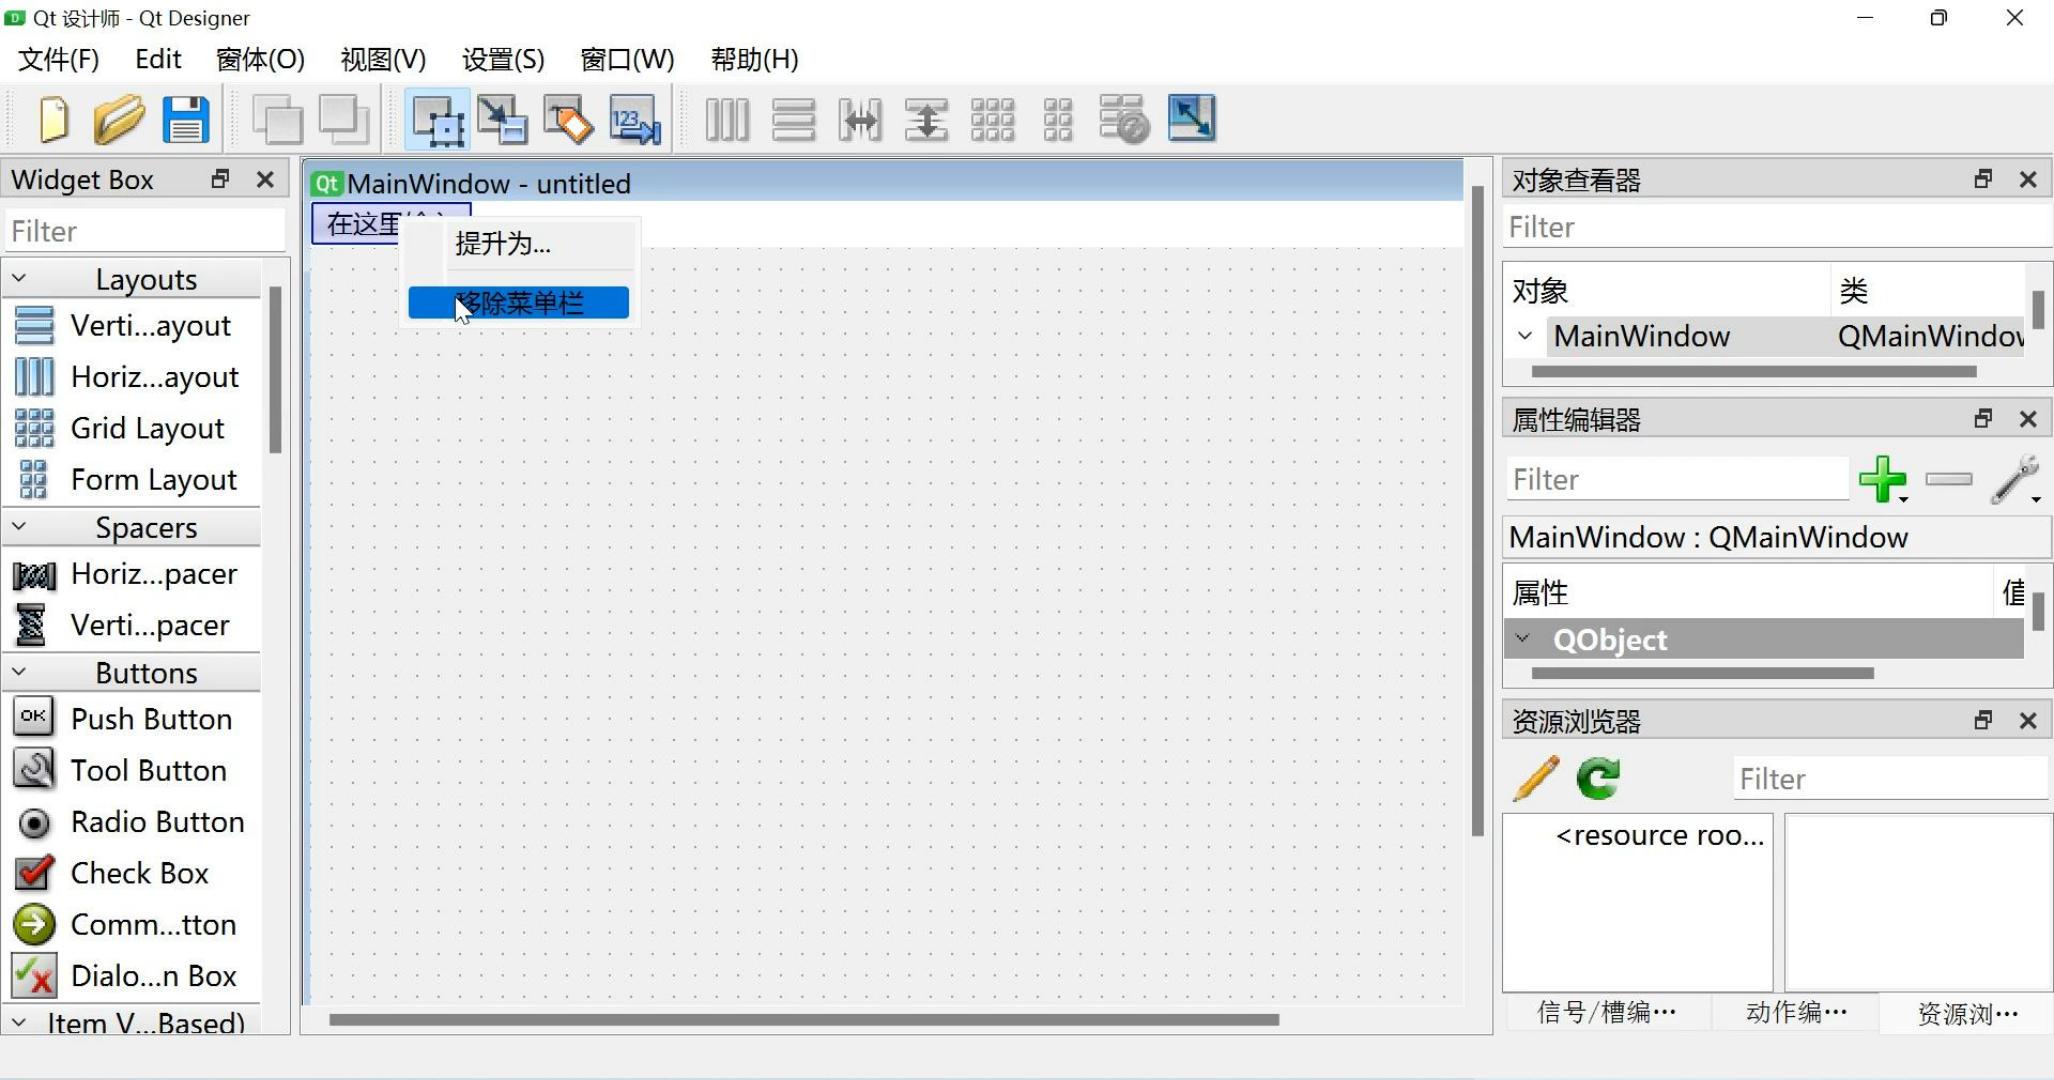Switch to the 信号/槽编辑器 tab
This screenshot has height=1080, width=2054.
click(x=1606, y=1013)
